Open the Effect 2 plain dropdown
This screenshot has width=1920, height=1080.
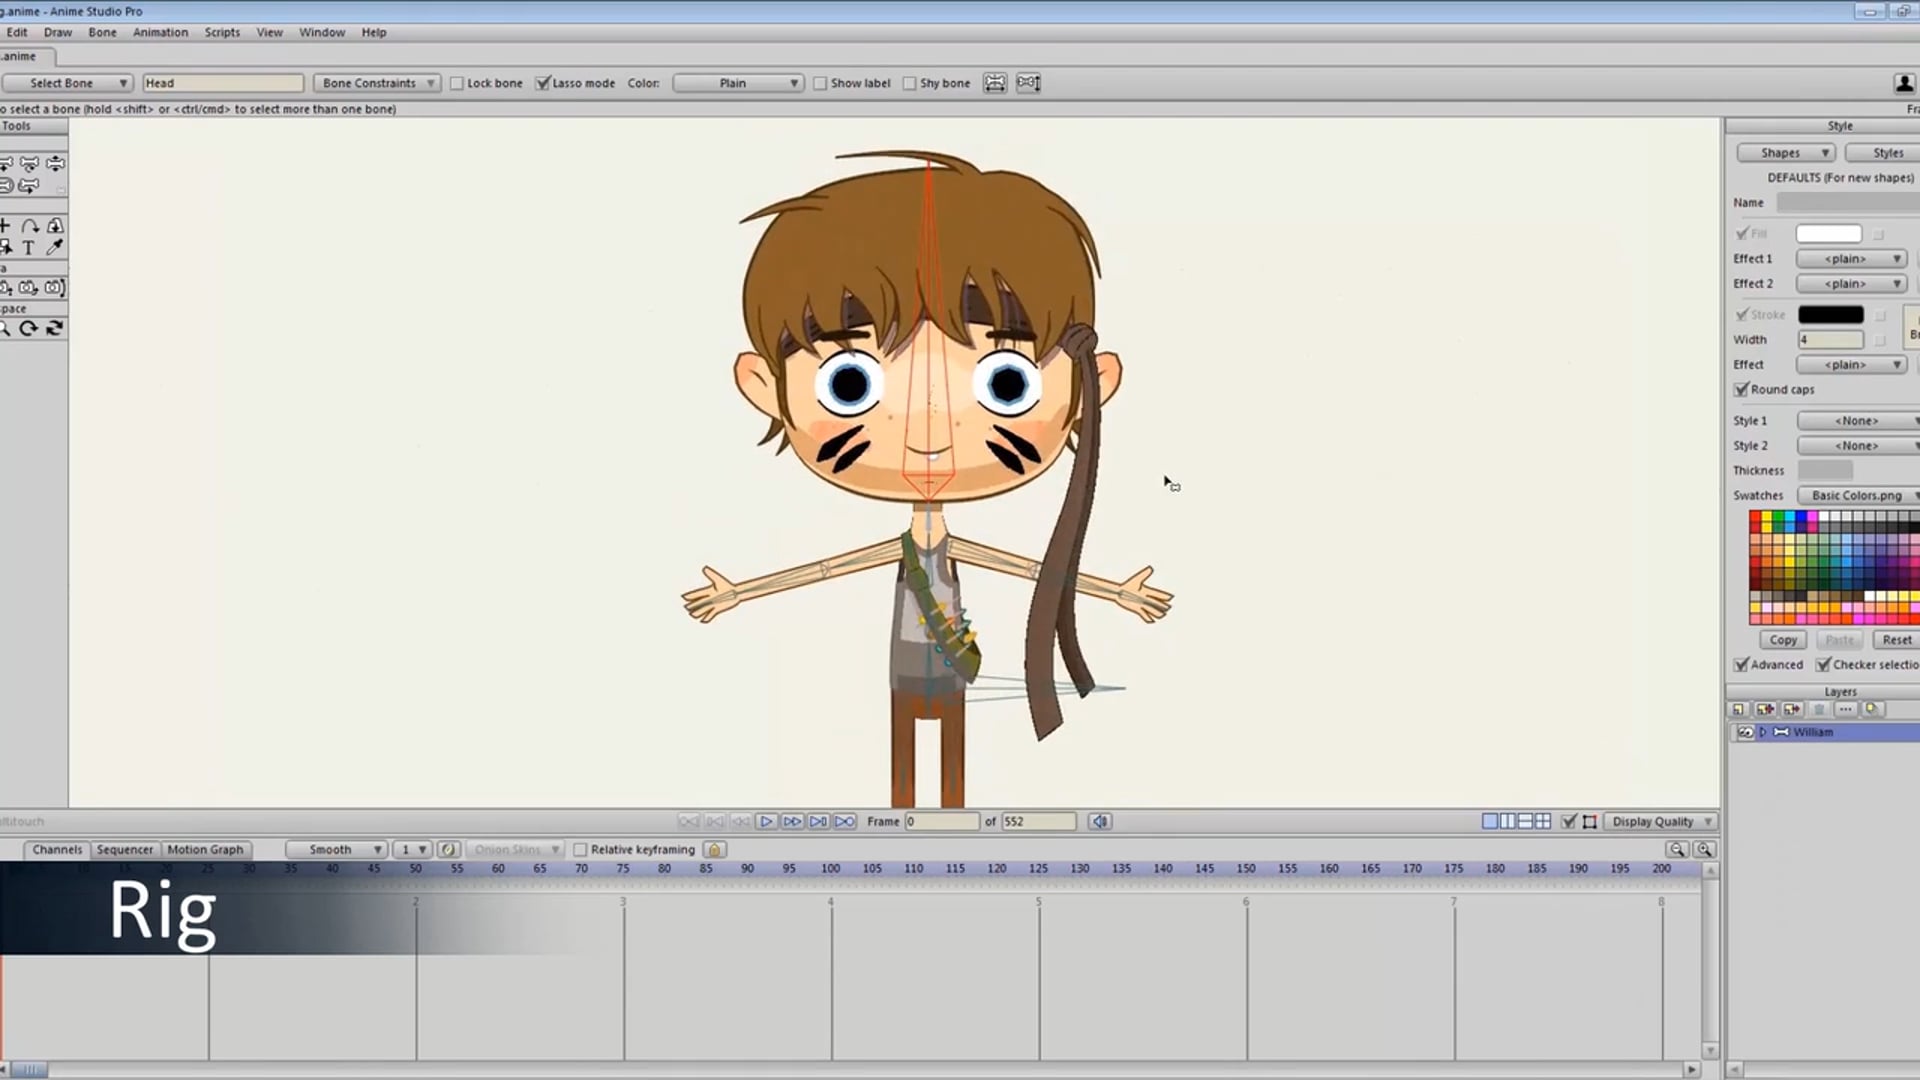[1851, 283]
